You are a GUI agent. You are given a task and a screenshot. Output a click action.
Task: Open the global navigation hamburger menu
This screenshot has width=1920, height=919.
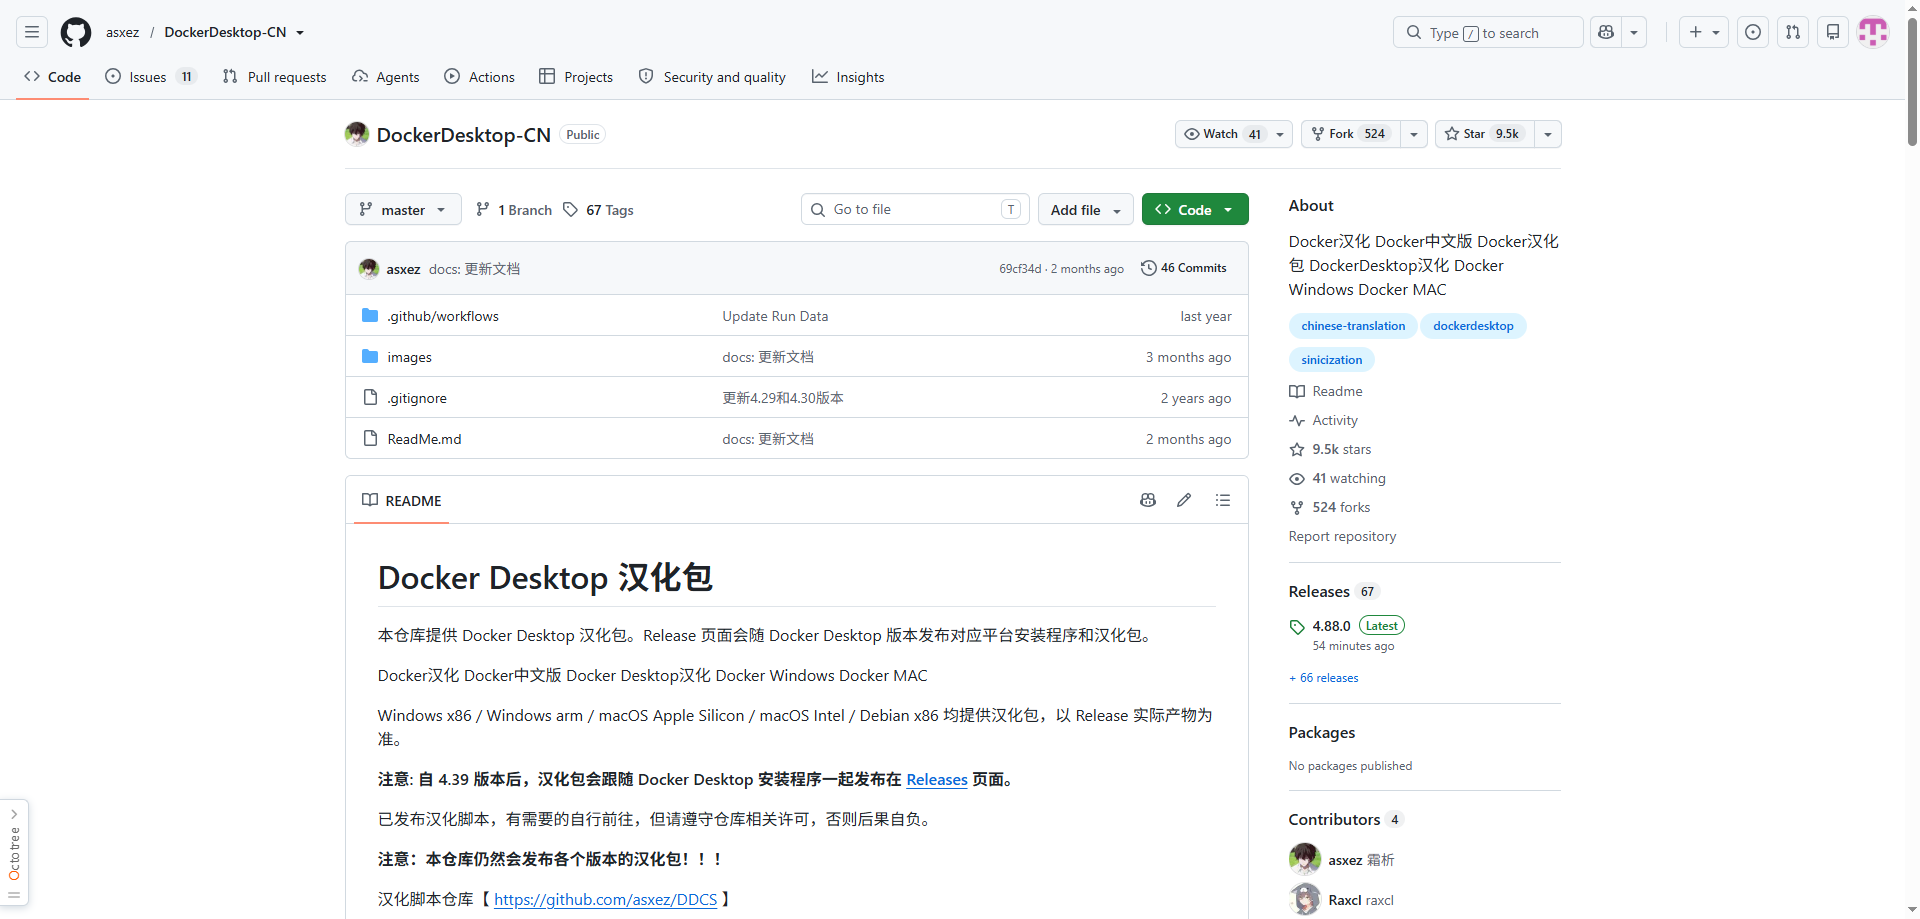point(32,32)
